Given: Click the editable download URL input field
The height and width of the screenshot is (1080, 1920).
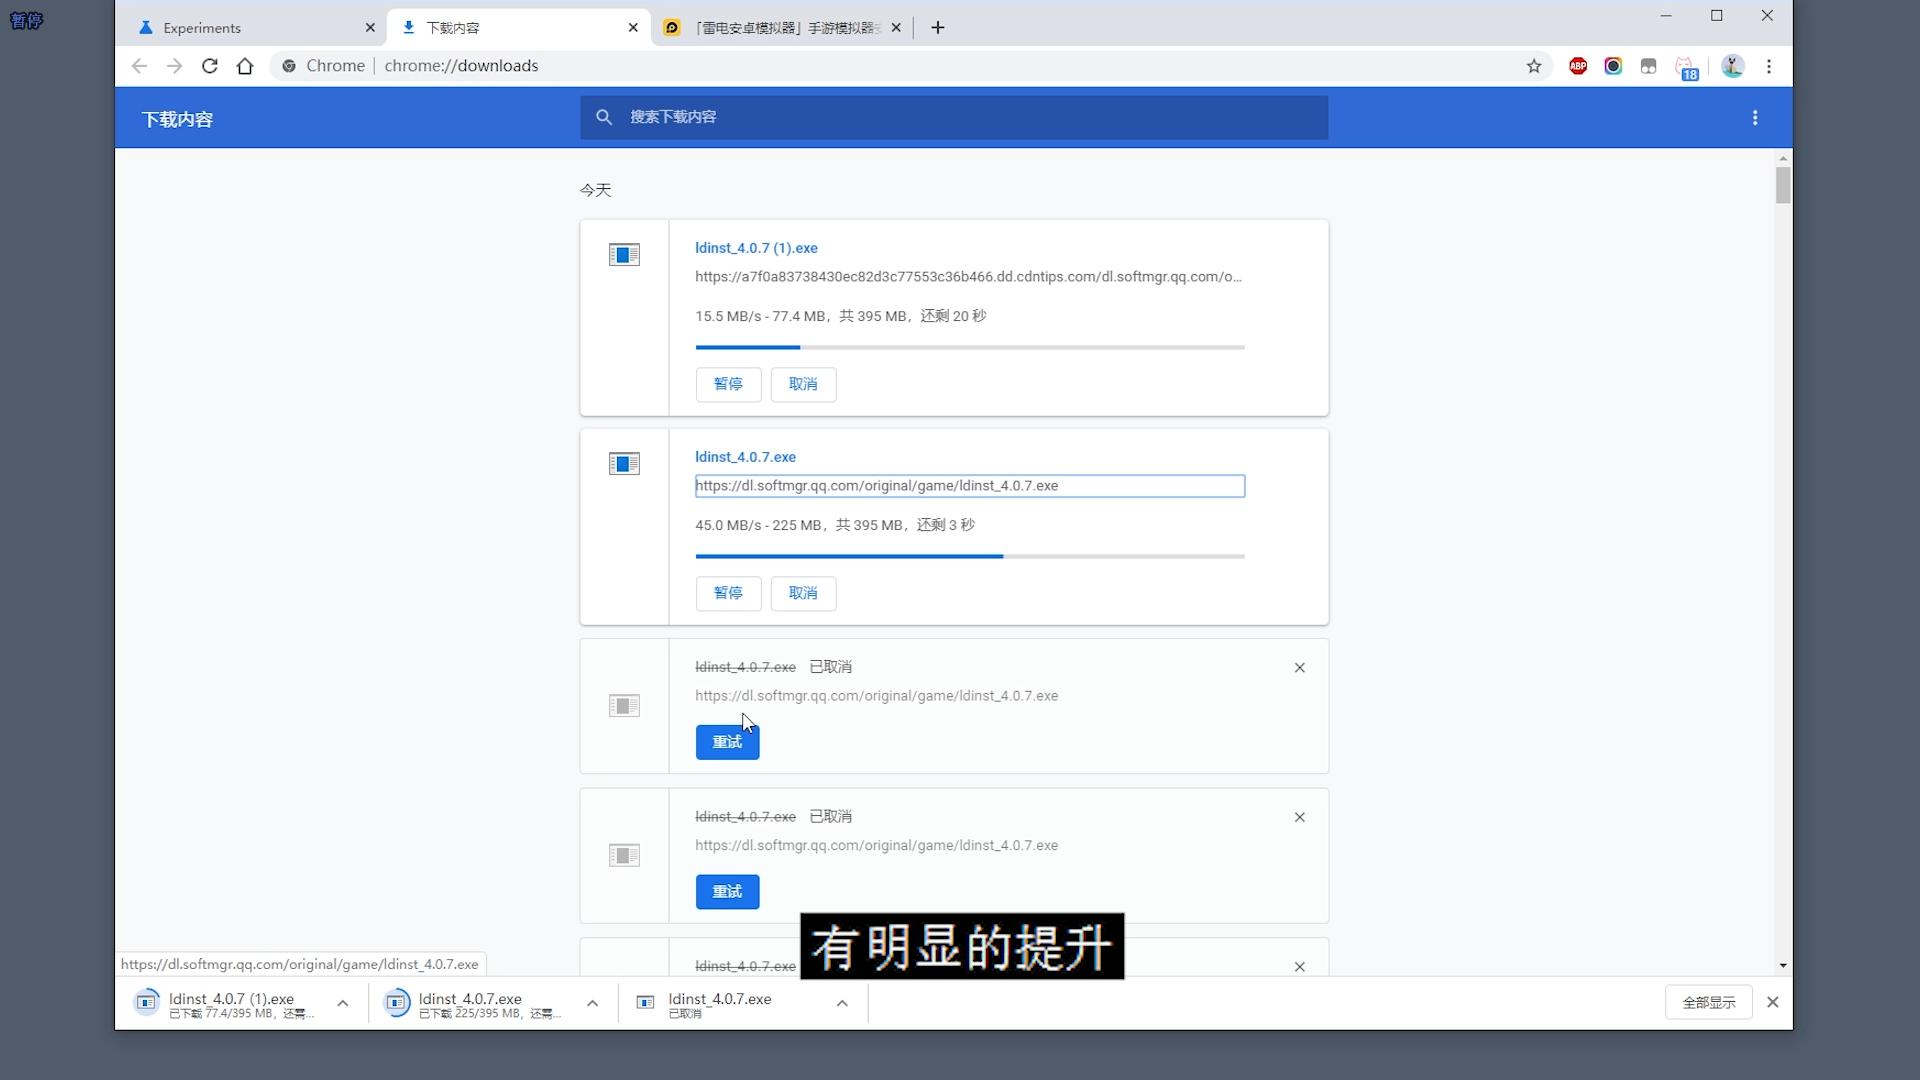Looking at the screenshot, I should [969, 486].
